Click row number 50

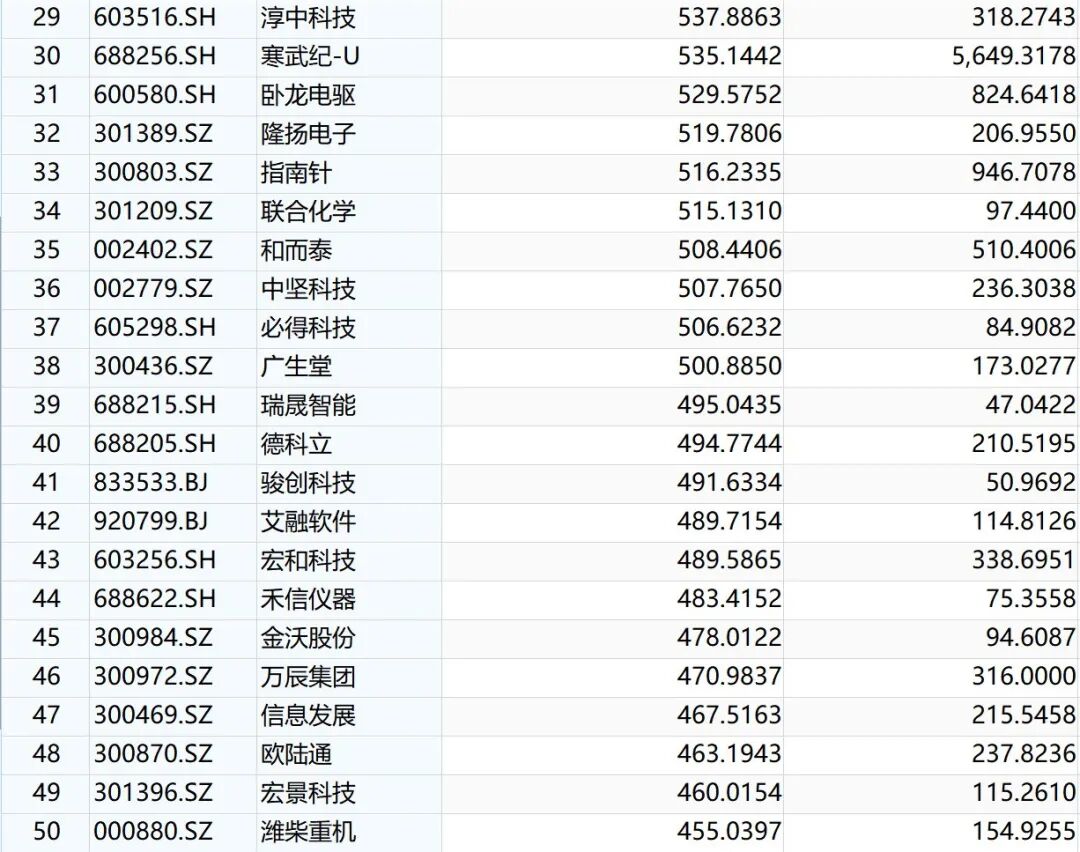pyautogui.click(x=46, y=831)
